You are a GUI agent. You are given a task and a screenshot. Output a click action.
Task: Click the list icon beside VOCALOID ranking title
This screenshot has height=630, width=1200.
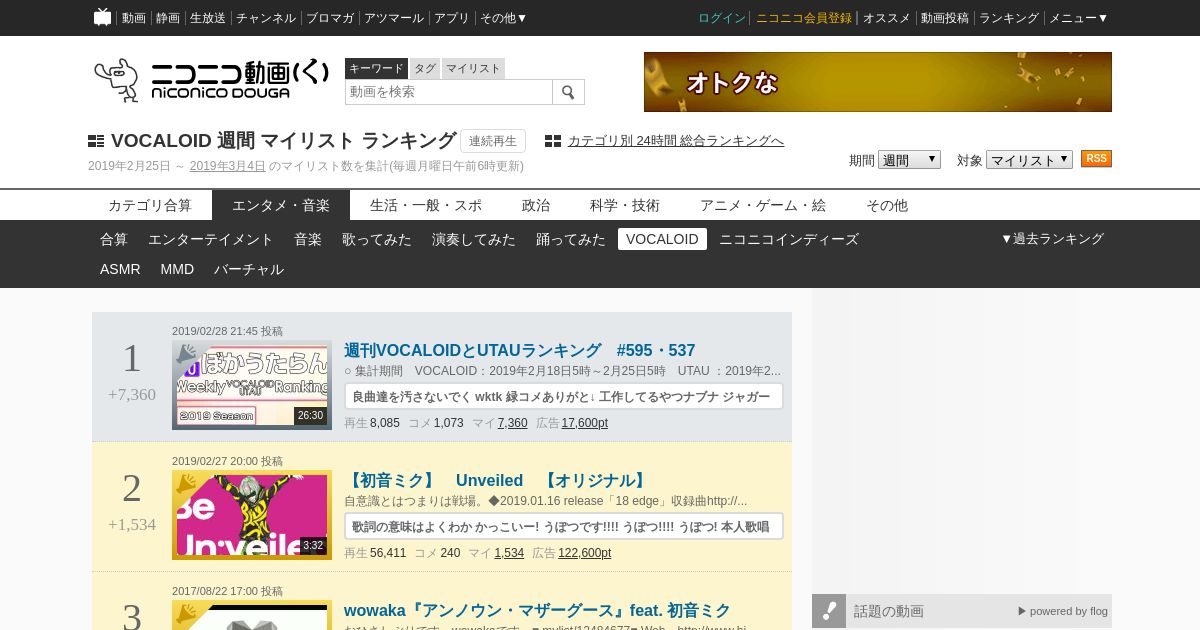(x=96, y=141)
